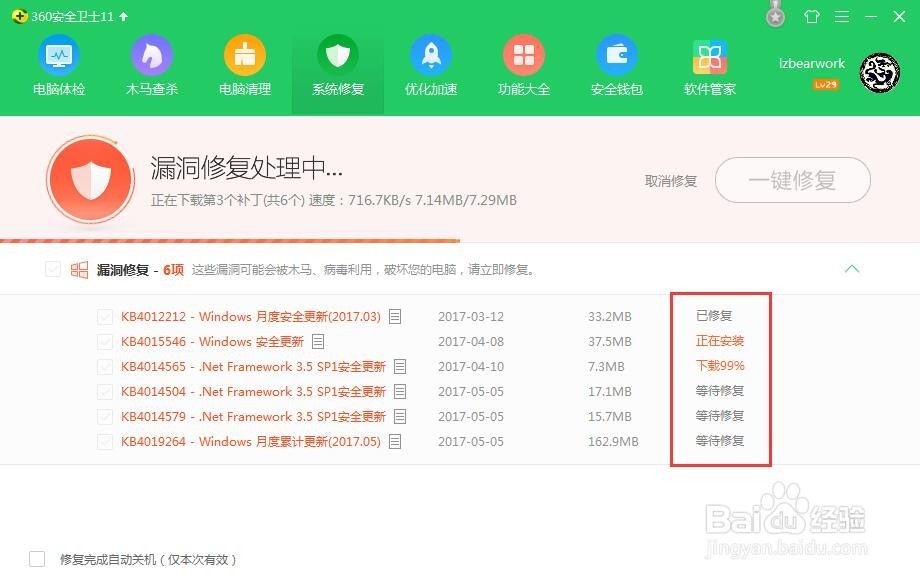Open details icon for KB4014504
Viewport: 920px width, 580px height.
point(400,391)
